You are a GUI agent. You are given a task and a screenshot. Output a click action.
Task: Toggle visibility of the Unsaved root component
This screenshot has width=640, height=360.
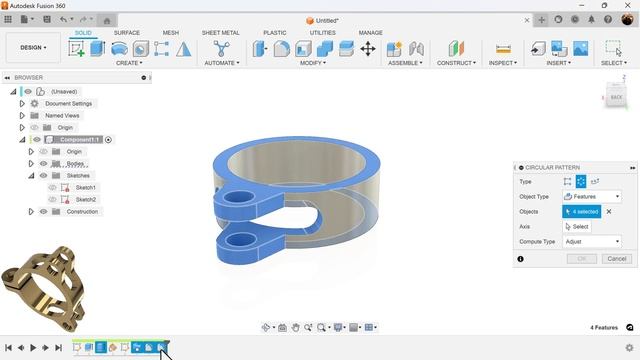28,91
